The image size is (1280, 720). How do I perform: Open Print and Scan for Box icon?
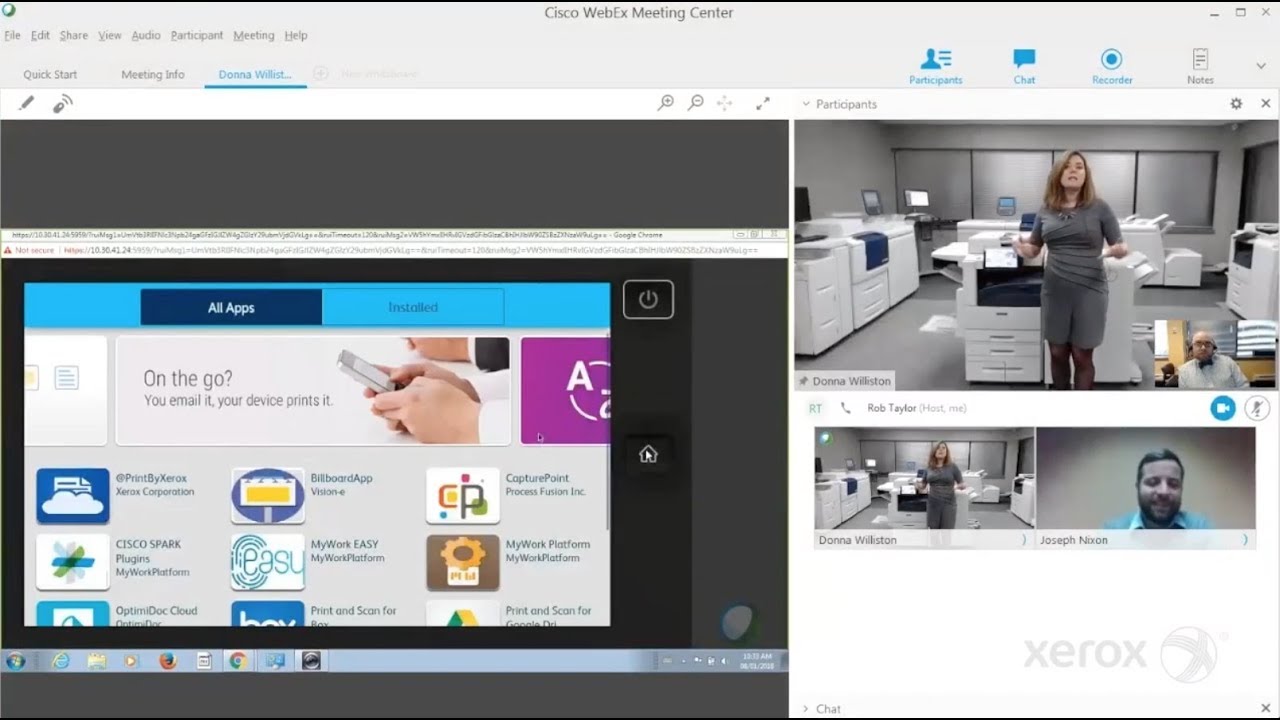pyautogui.click(x=268, y=613)
